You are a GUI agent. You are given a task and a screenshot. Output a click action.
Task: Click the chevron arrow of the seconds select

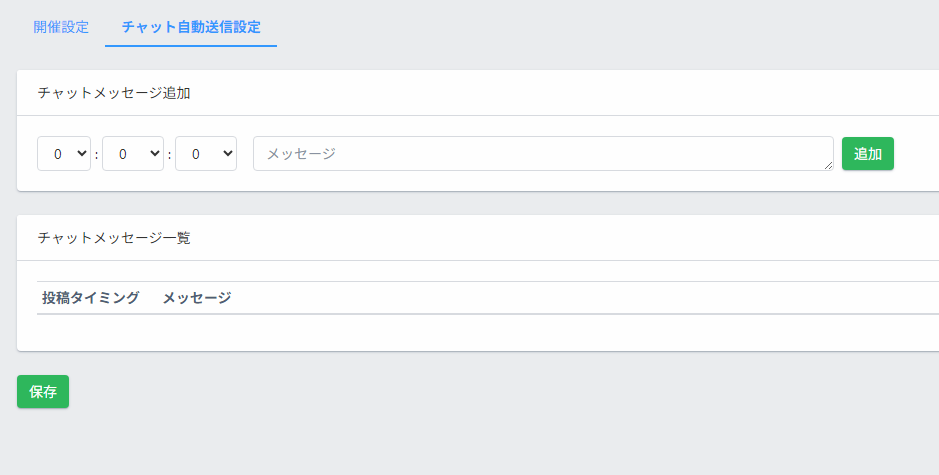[x=227, y=154]
